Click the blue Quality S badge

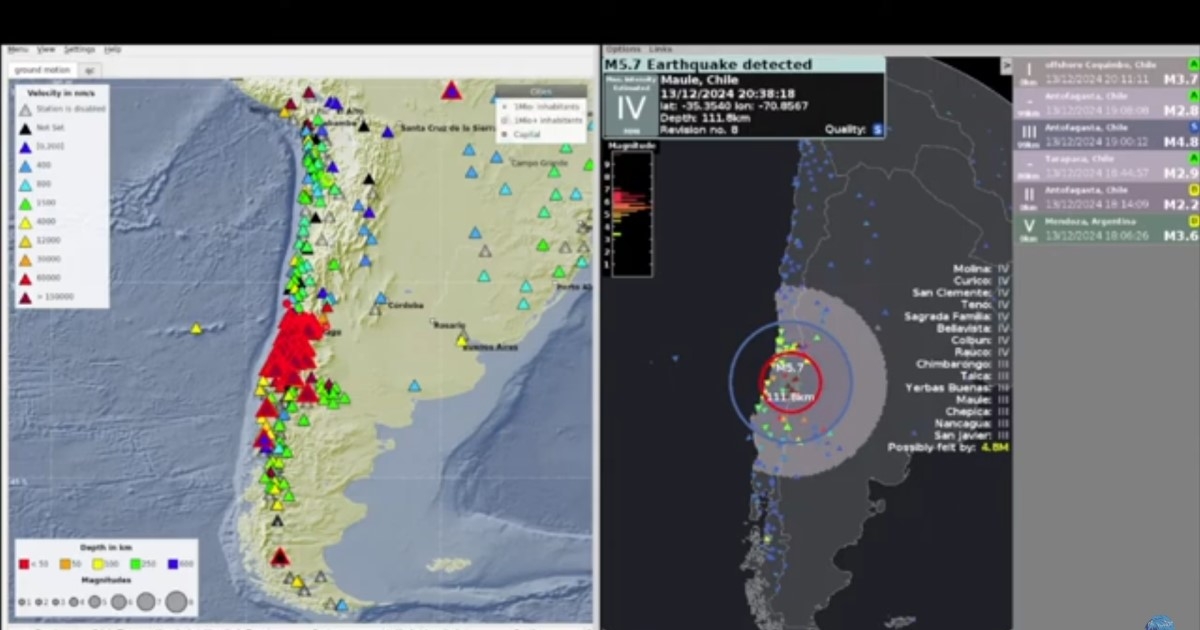[877, 129]
